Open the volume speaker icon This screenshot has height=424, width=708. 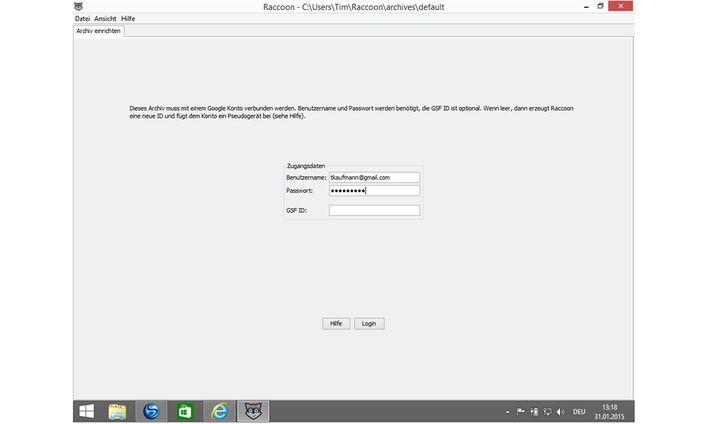click(560, 412)
